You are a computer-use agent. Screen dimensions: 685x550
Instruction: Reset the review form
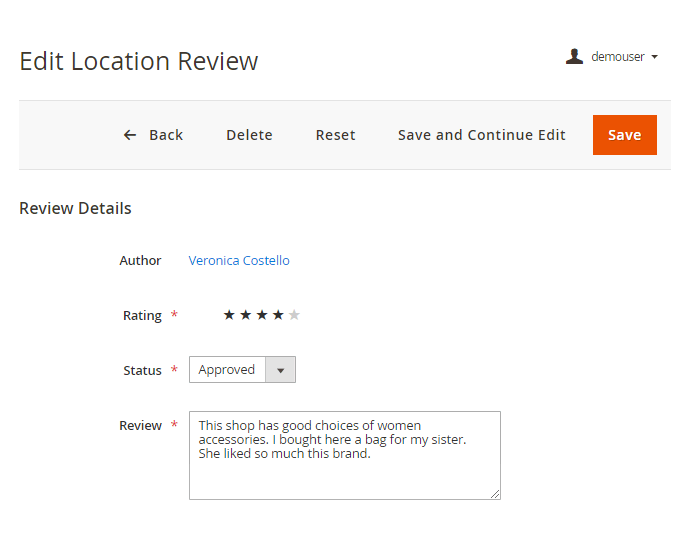coord(335,135)
